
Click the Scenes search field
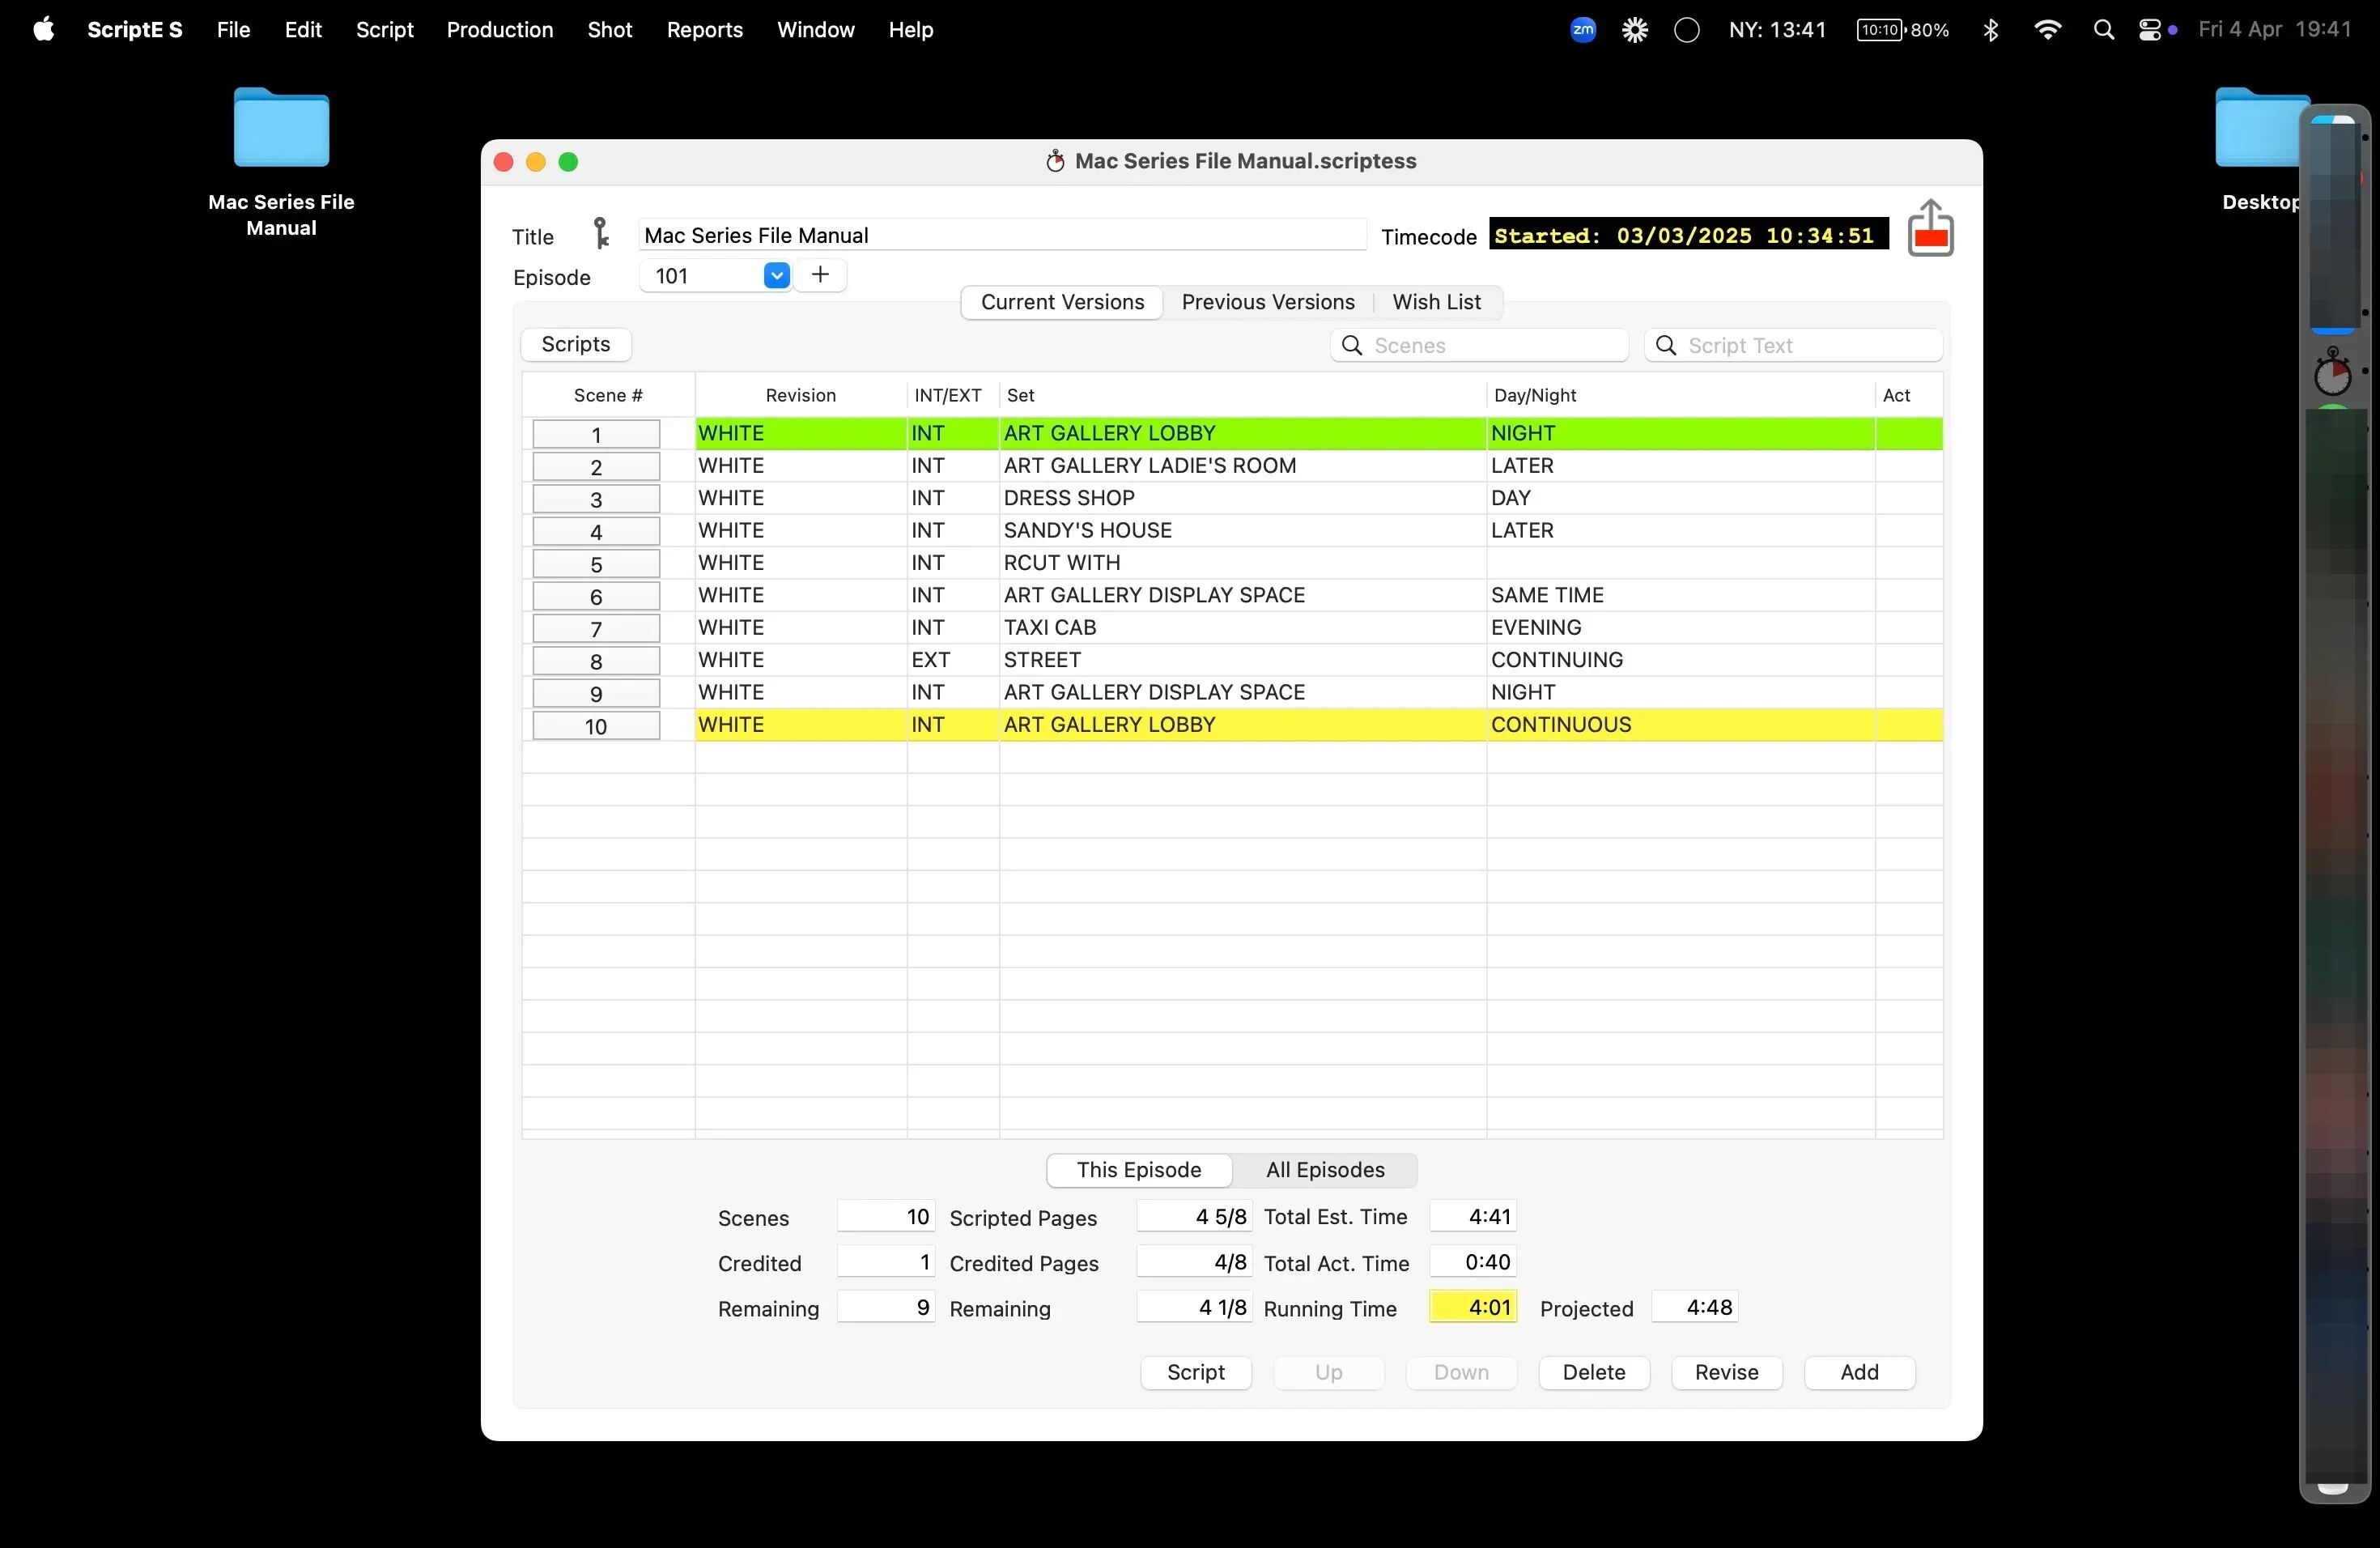pyautogui.click(x=1490, y=345)
